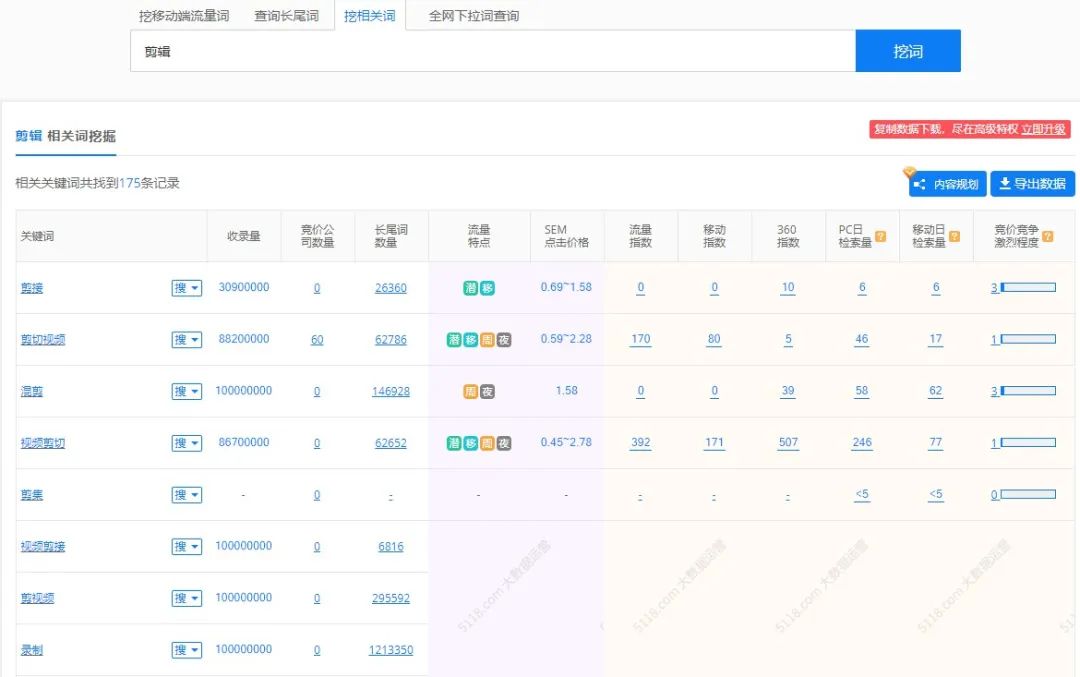The image size is (1080, 677).
Task: Click the gray 夜 badge for 剪切视频
Action: tap(502, 339)
